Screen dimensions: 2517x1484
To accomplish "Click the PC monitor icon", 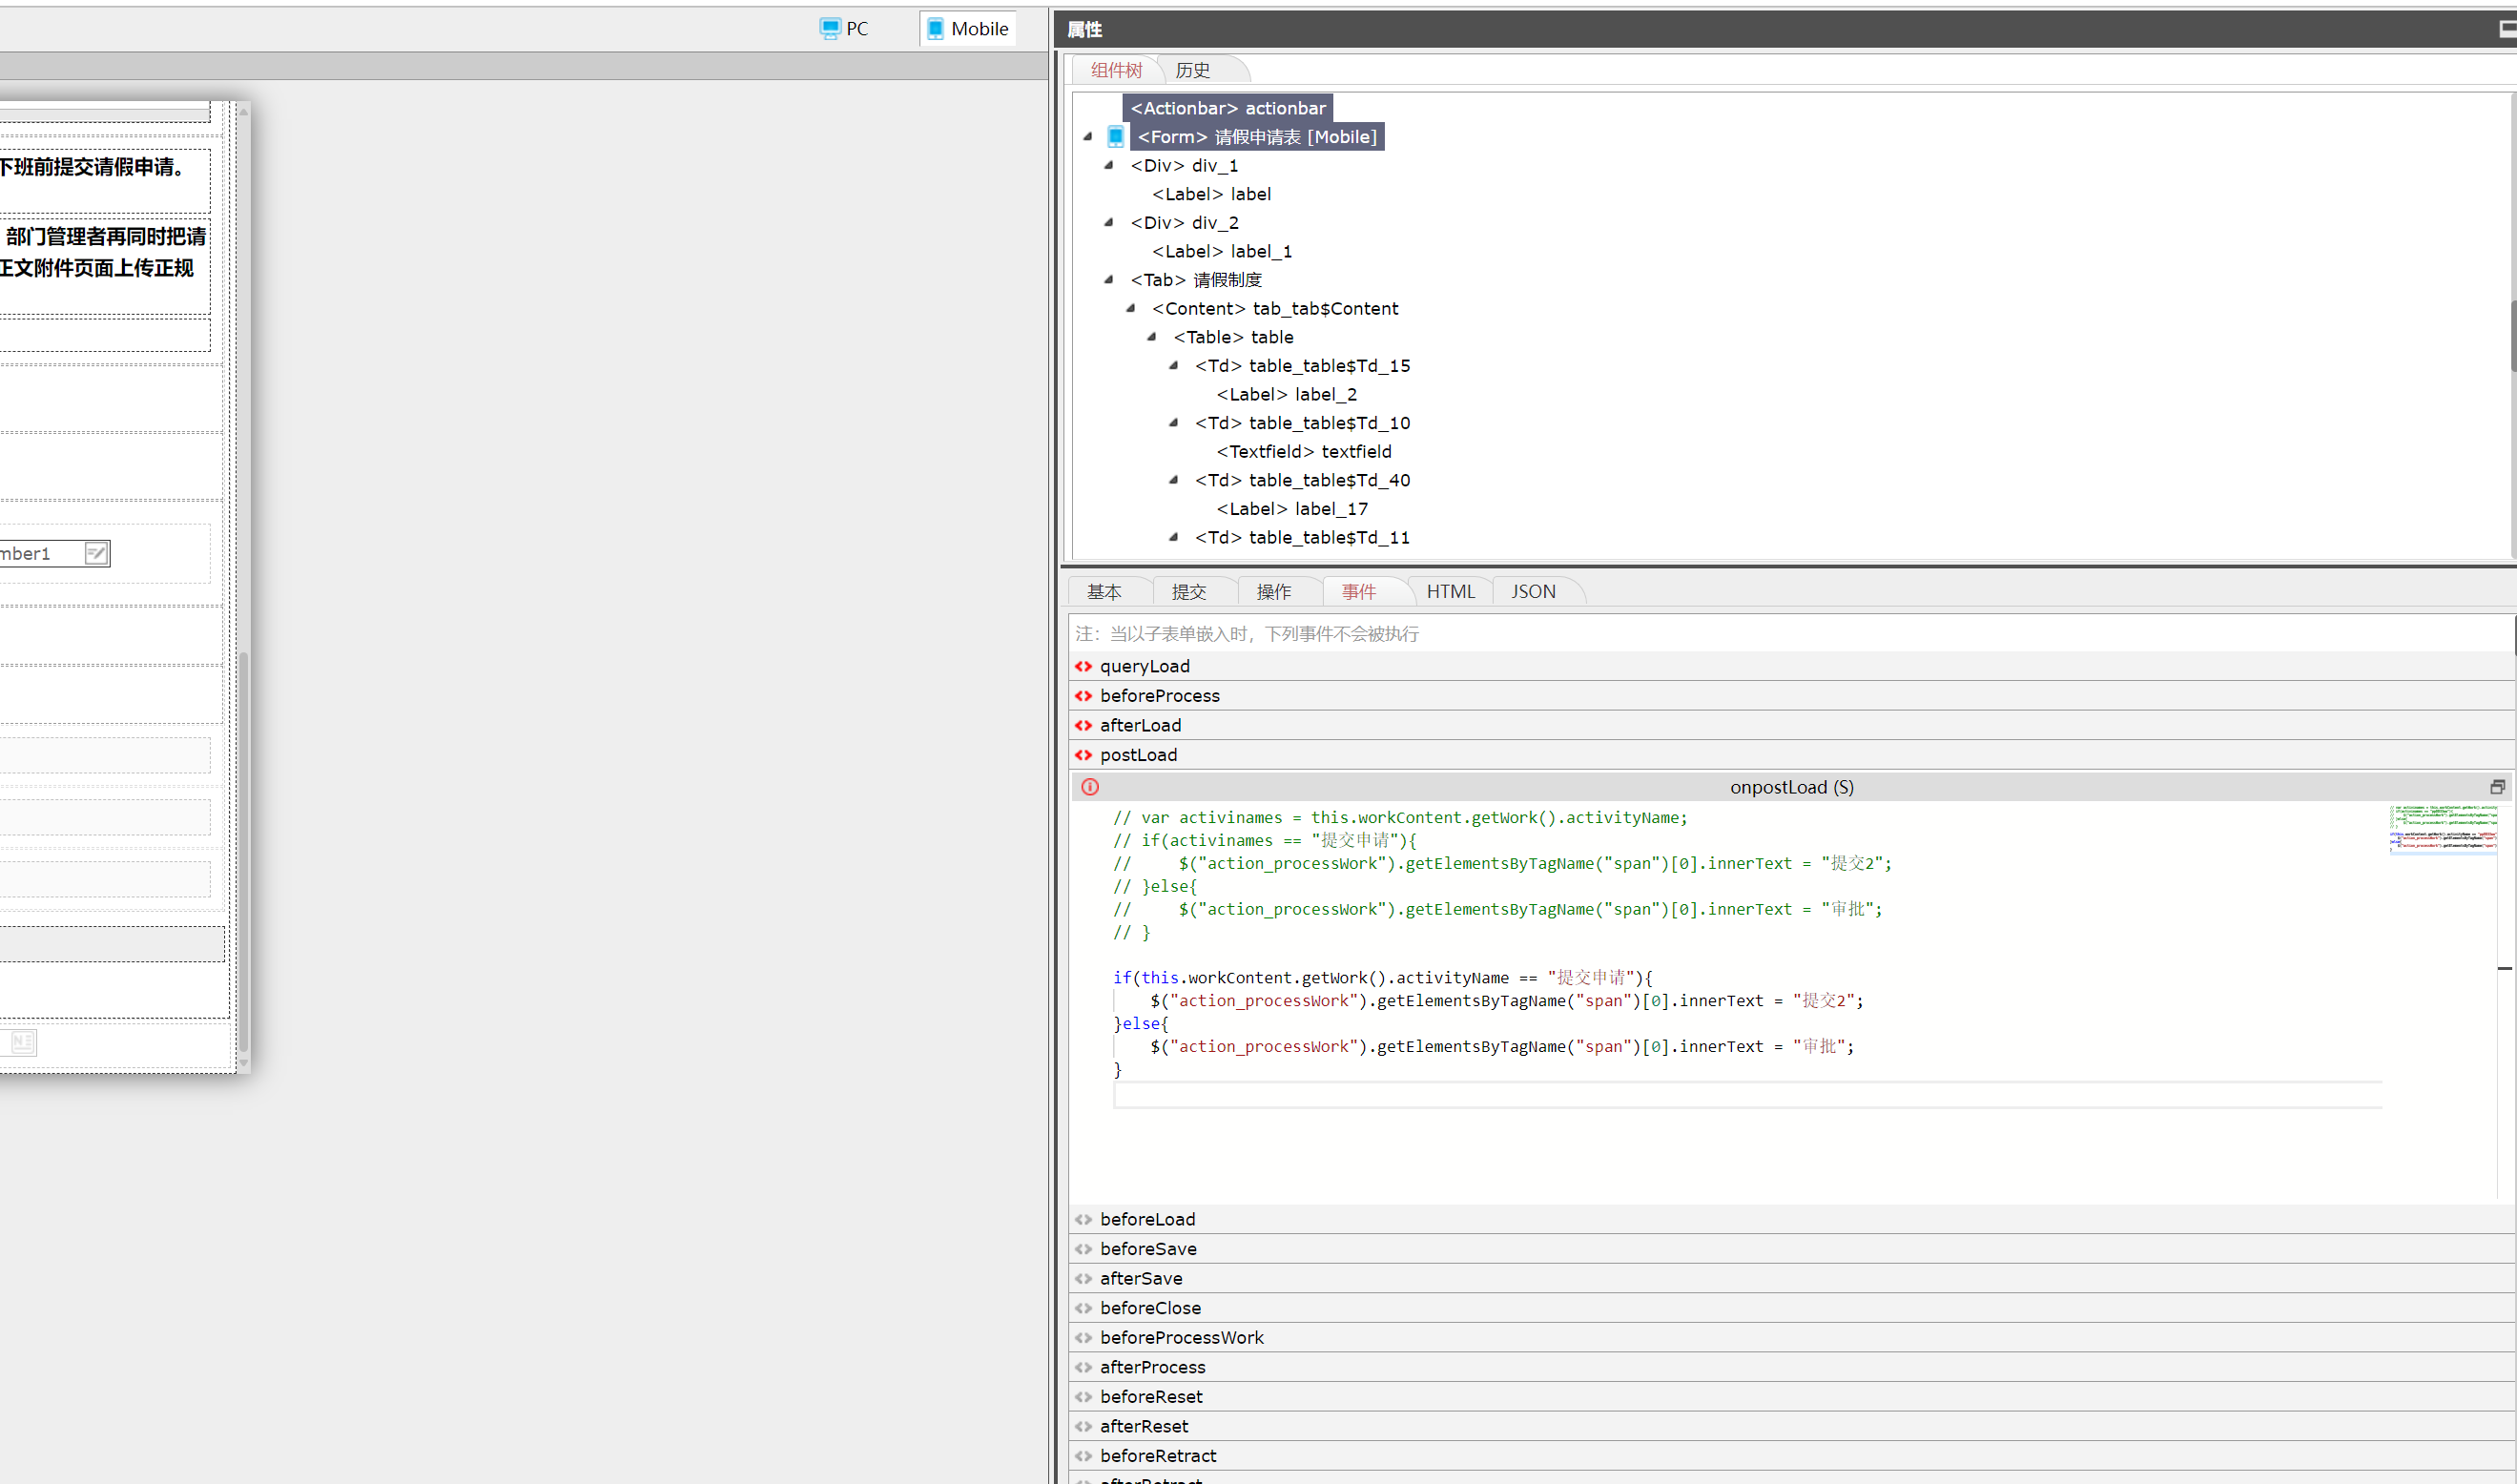I will click(x=829, y=28).
